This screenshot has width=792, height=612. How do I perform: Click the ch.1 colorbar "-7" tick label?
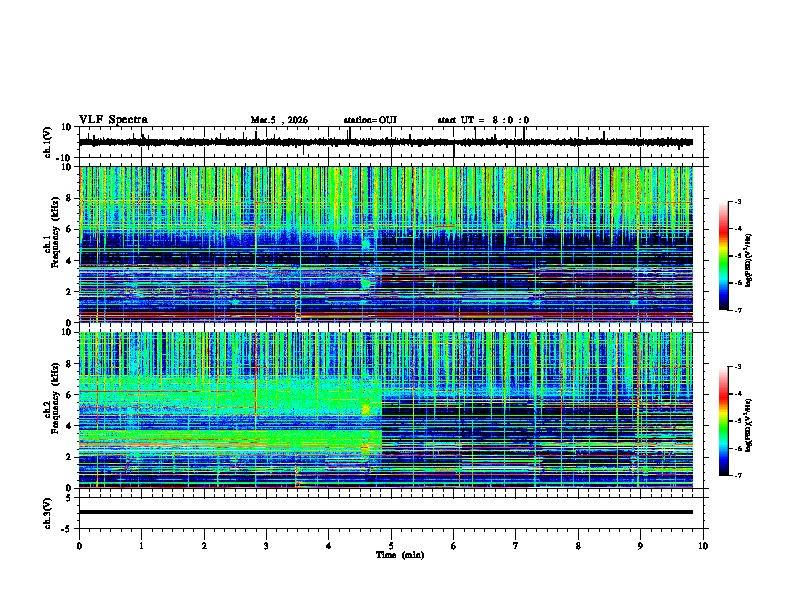click(x=738, y=310)
